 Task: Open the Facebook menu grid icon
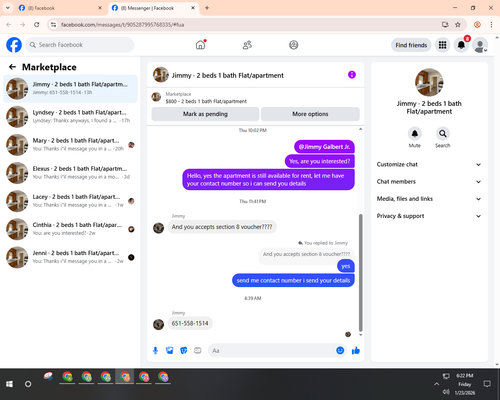tap(442, 45)
